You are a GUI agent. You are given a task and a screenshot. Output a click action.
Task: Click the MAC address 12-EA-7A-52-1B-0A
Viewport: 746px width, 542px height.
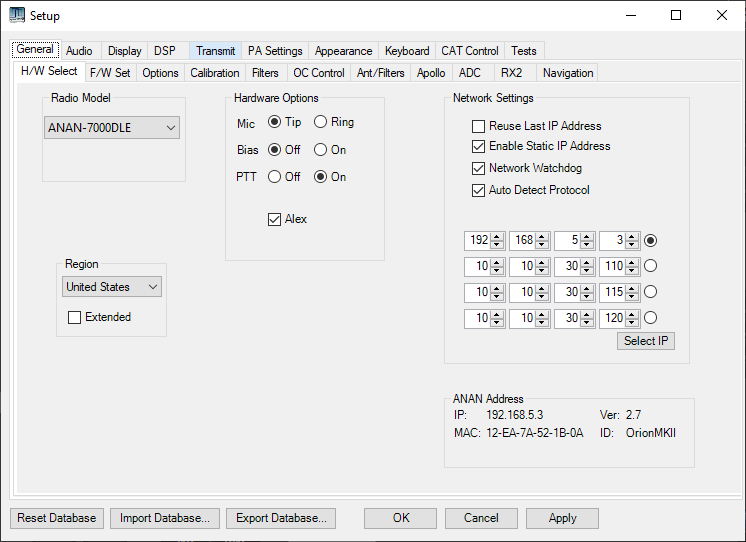click(534, 433)
